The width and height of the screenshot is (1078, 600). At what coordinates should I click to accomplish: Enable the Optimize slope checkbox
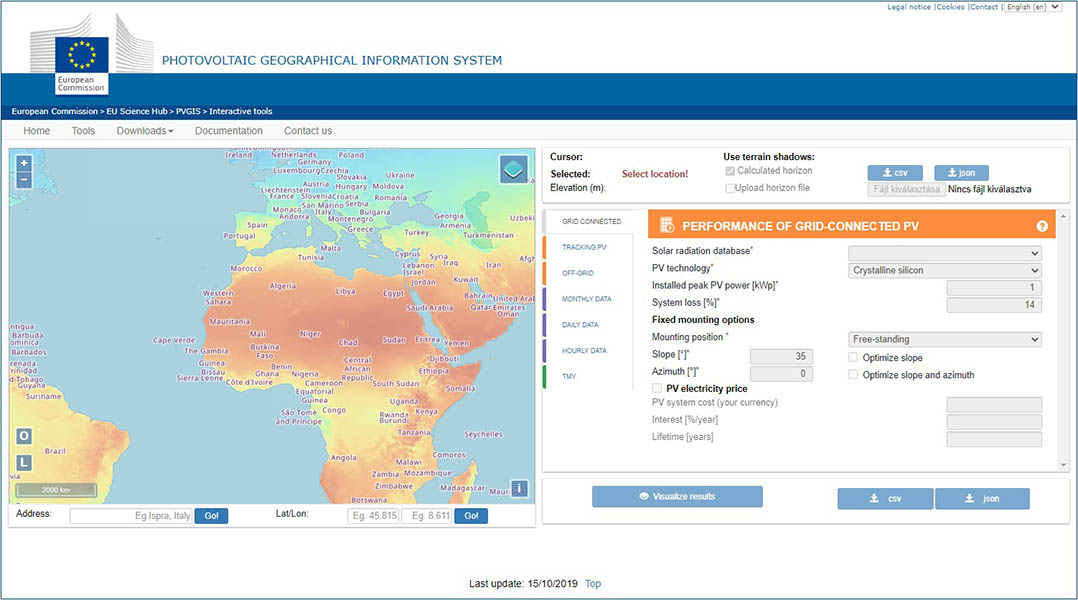pos(853,357)
